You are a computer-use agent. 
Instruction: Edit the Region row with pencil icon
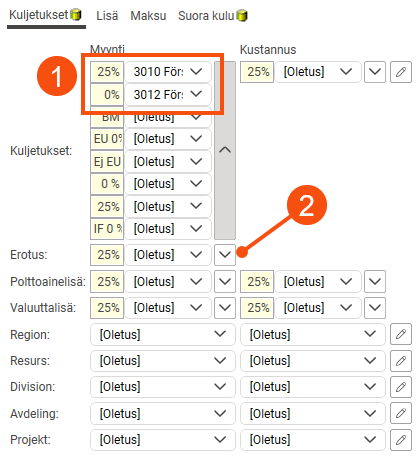point(401,334)
